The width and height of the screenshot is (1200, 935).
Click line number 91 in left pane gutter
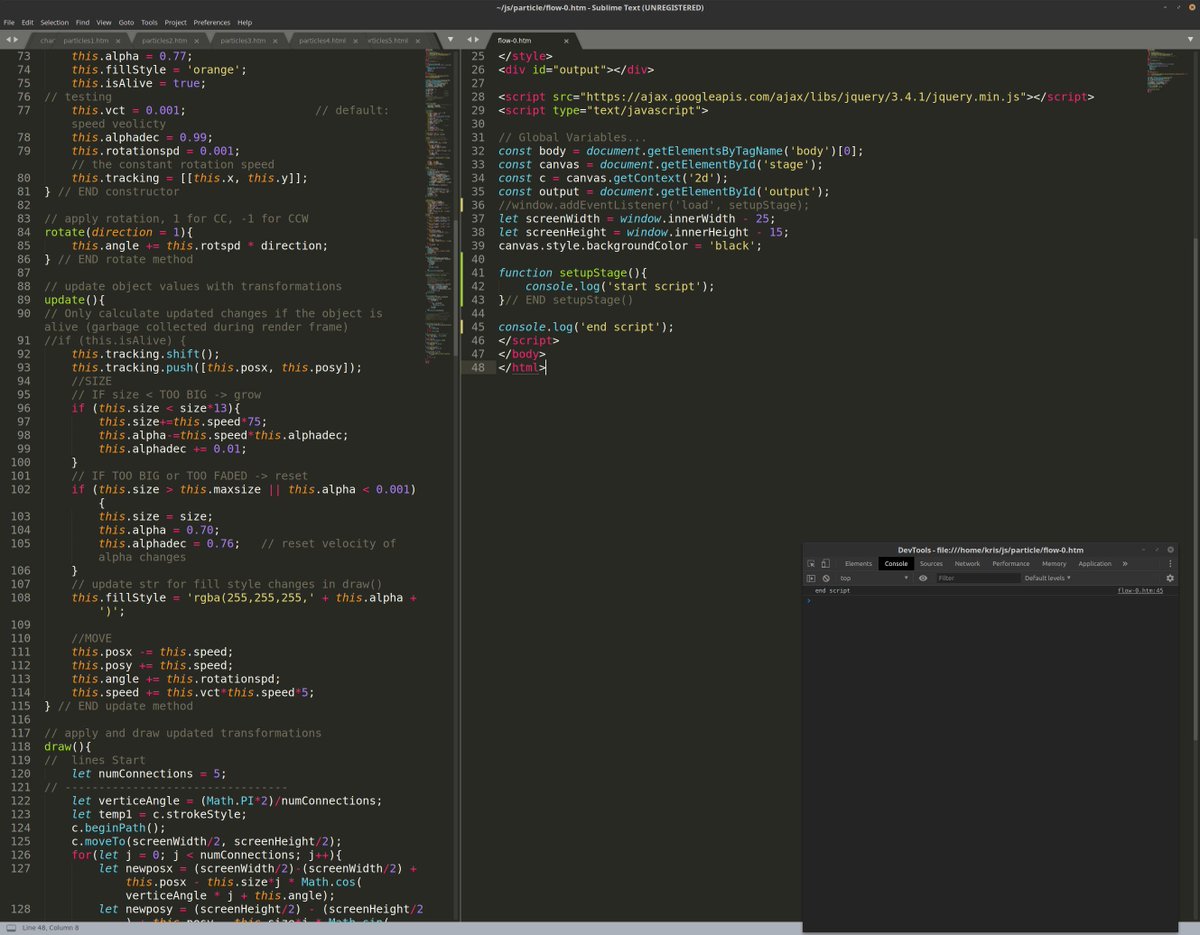click(24, 340)
